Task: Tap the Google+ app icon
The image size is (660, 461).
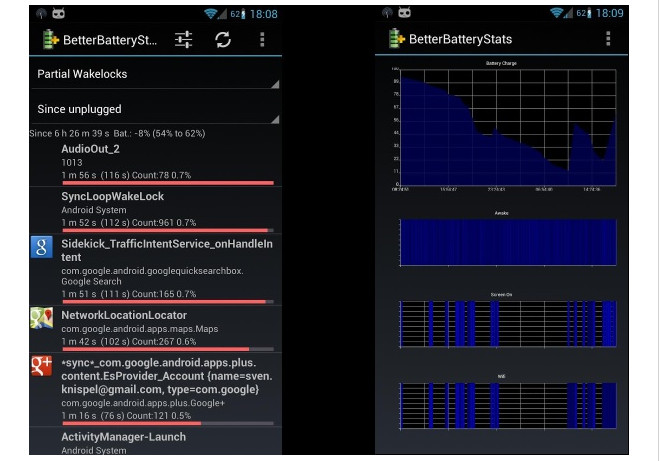Action: [41, 366]
